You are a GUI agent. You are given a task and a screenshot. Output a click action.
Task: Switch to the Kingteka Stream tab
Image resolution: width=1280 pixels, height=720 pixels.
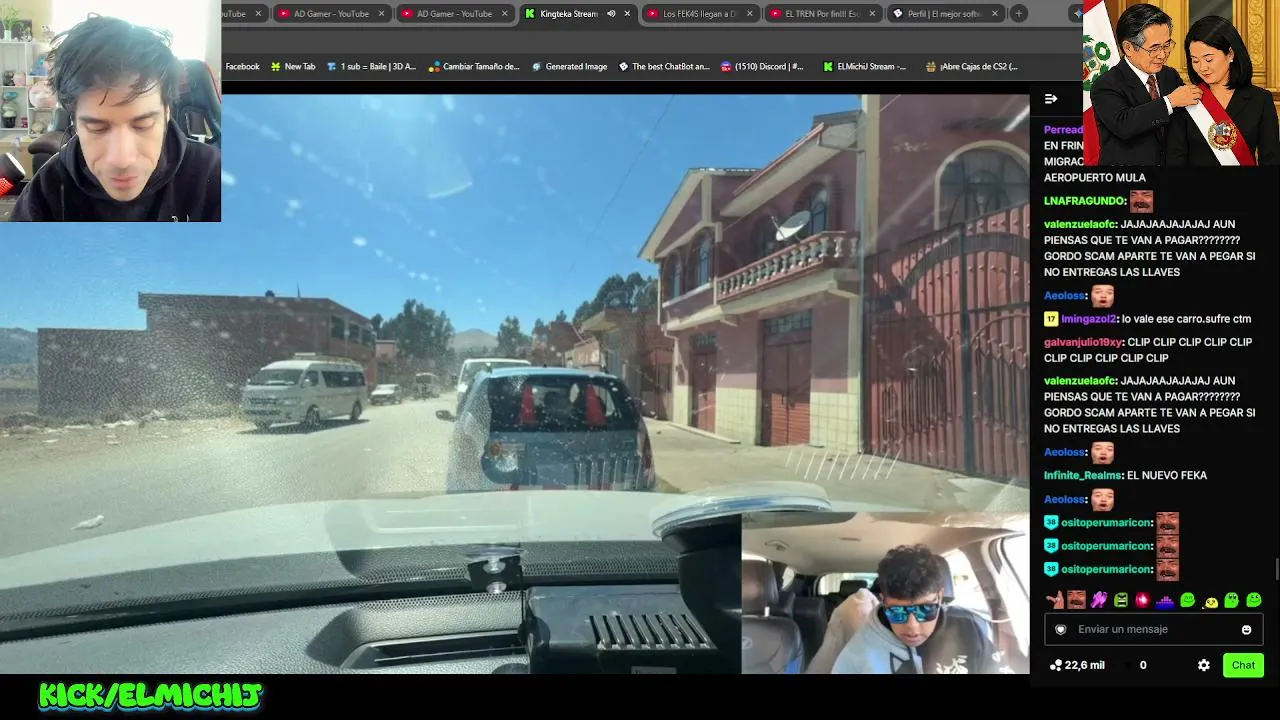[569, 14]
